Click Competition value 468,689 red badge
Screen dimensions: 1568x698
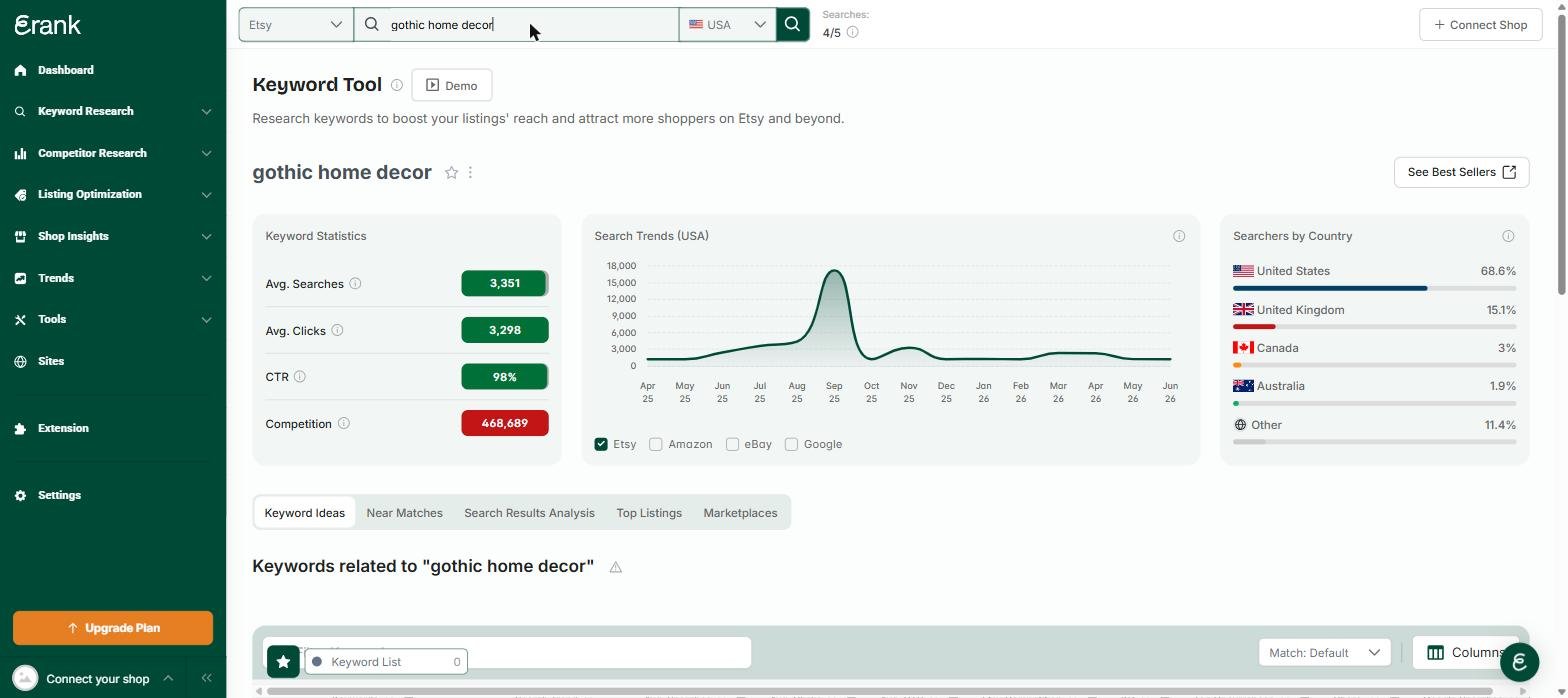(505, 423)
